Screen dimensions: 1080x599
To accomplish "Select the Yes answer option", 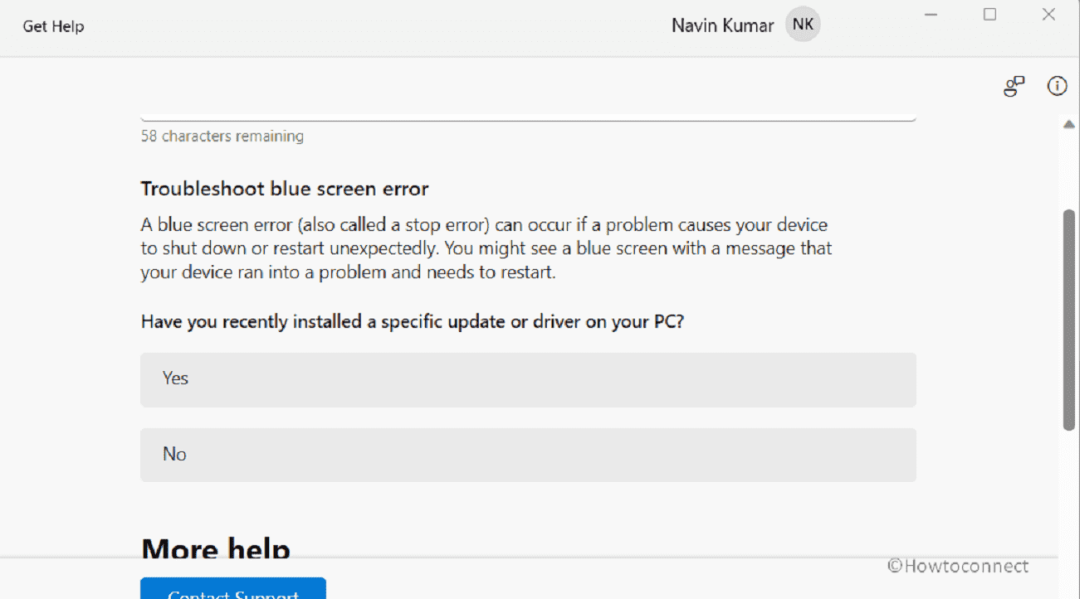I will tap(528, 379).
